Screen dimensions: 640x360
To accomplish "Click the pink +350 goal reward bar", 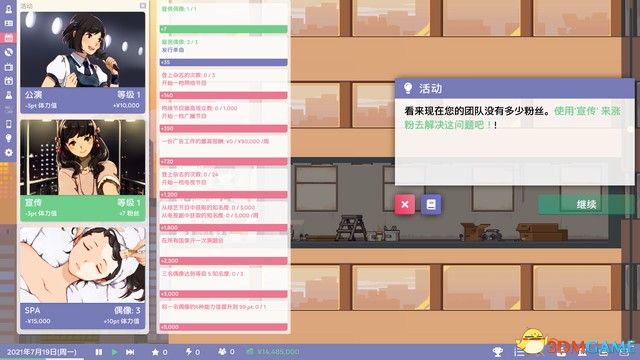I will pos(223,129).
